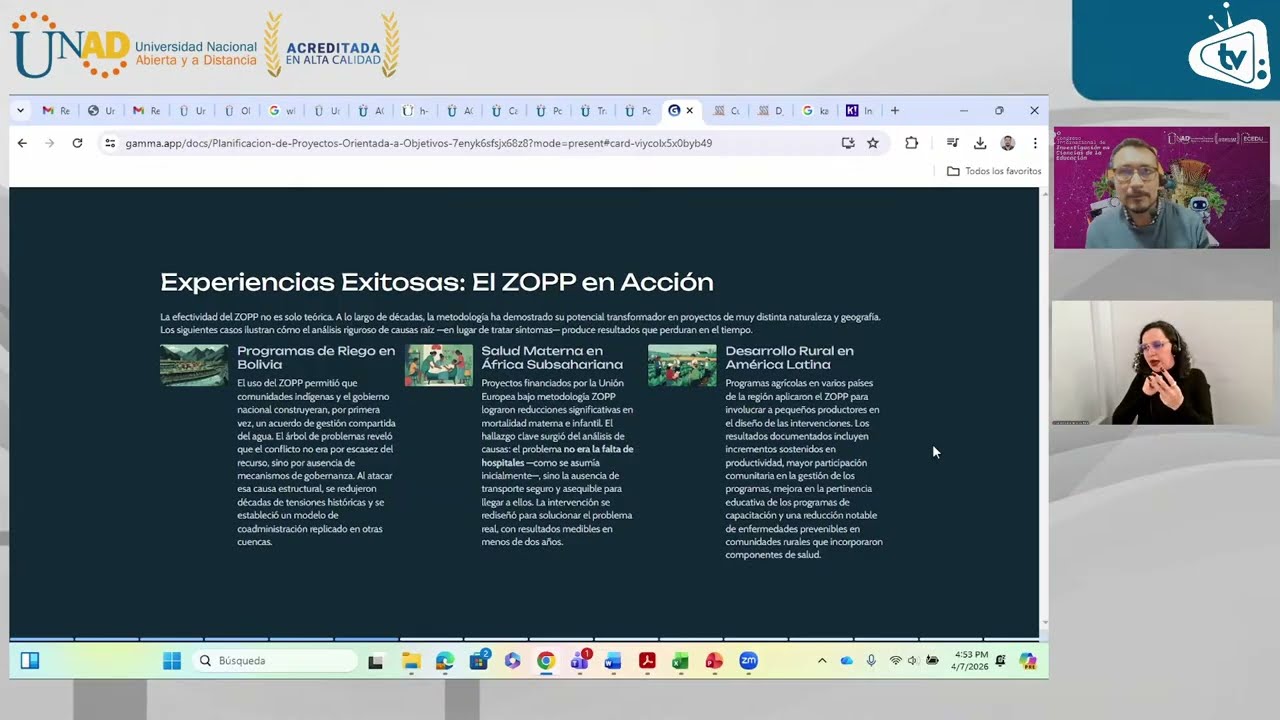Image resolution: width=1280 pixels, height=720 pixels.
Task: Open the Extensions puzzle menu
Action: (911, 143)
